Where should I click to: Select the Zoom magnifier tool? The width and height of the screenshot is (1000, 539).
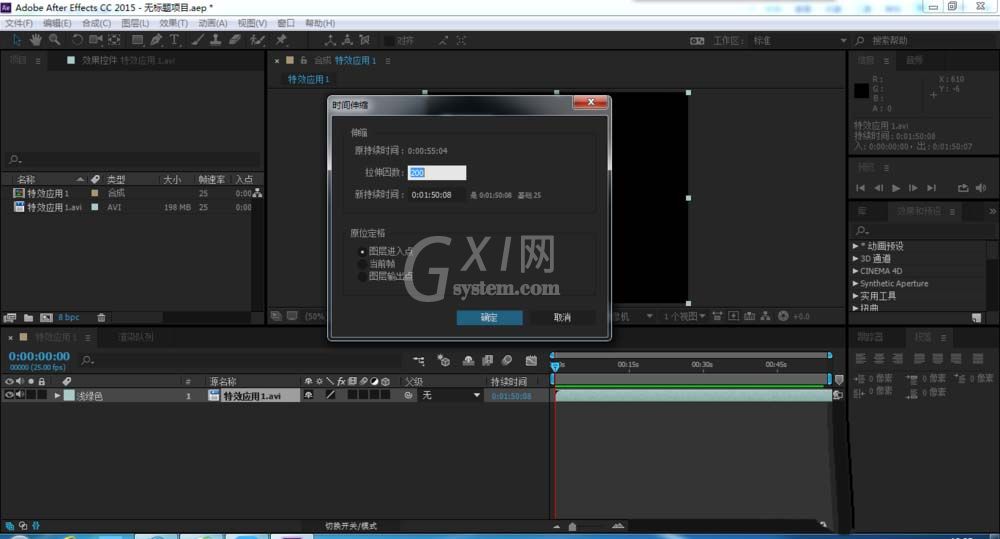coord(55,40)
